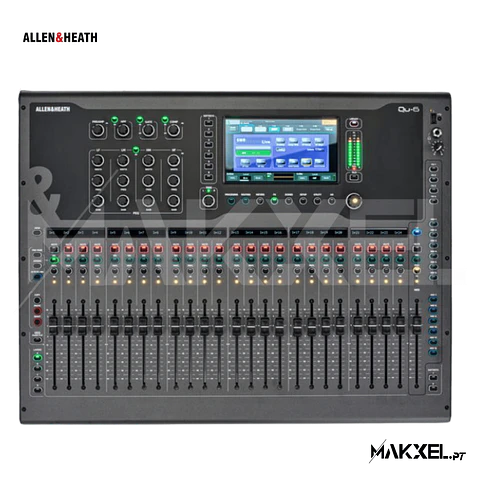Click the glowing touchscreen rotary encoder
Viewport: 480px width, 480px height.
tap(354, 201)
